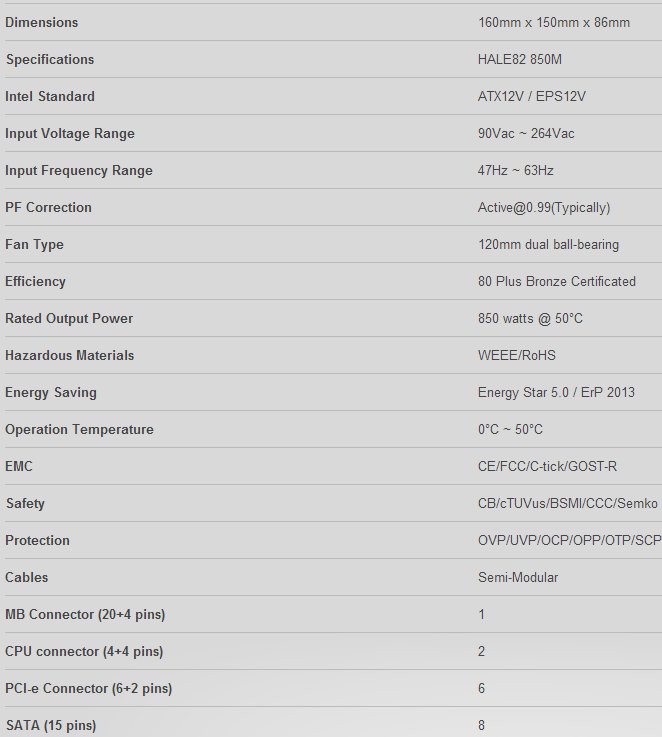Select the 120mm dual ball-bearing text
This screenshot has height=737, width=662.
548,244
